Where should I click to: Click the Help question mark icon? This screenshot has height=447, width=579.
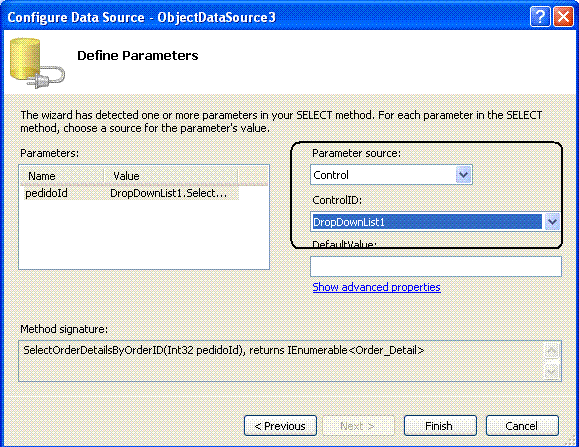pos(540,17)
